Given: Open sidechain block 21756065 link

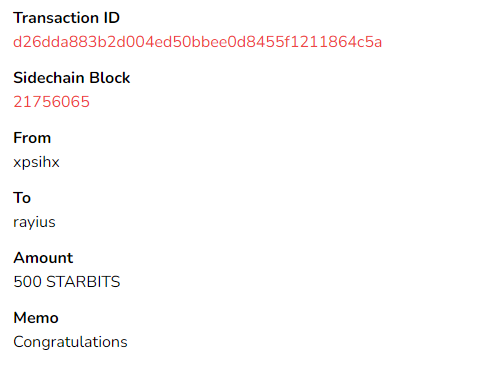Looking at the screenshot, I should click(x=52, y=102).
